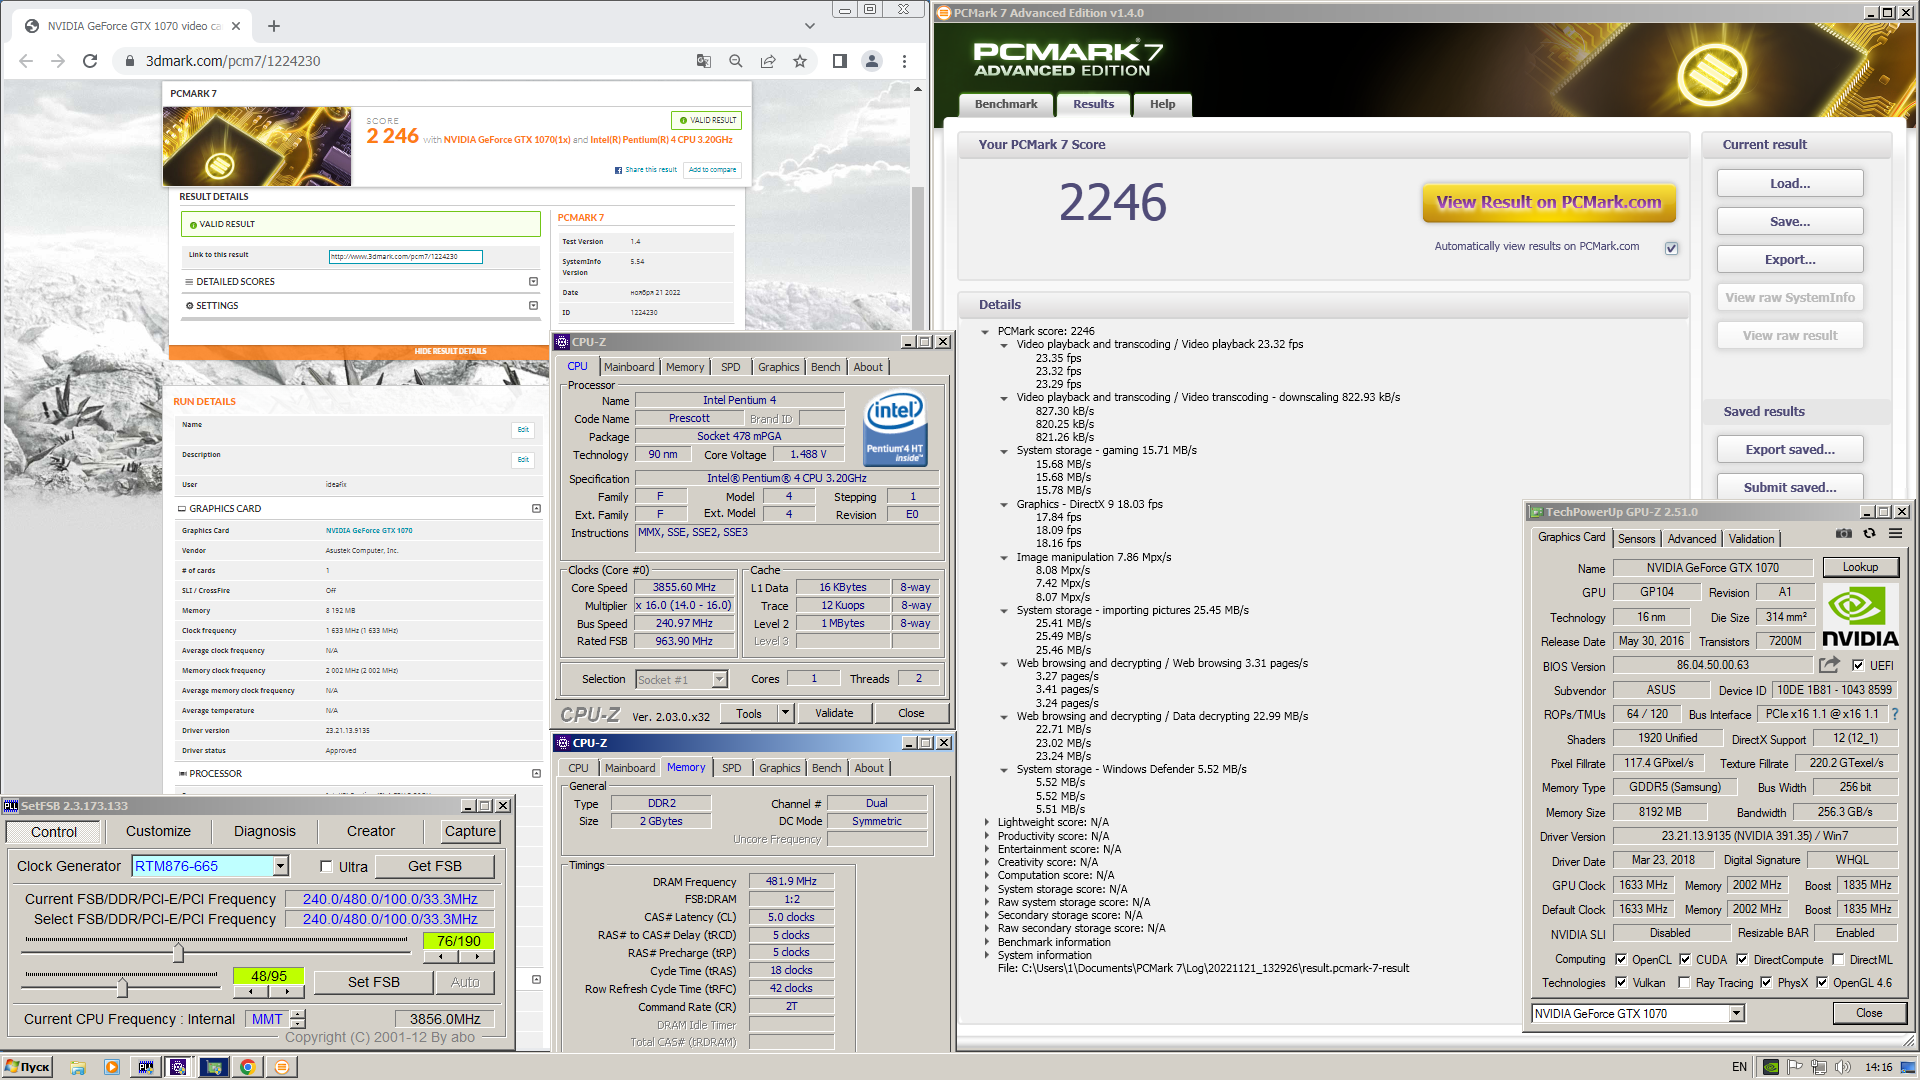Expand DETAILED SCORES section on 3dmark page
This screenshot has height=1080, width=1920.
[x=533, y=281]
